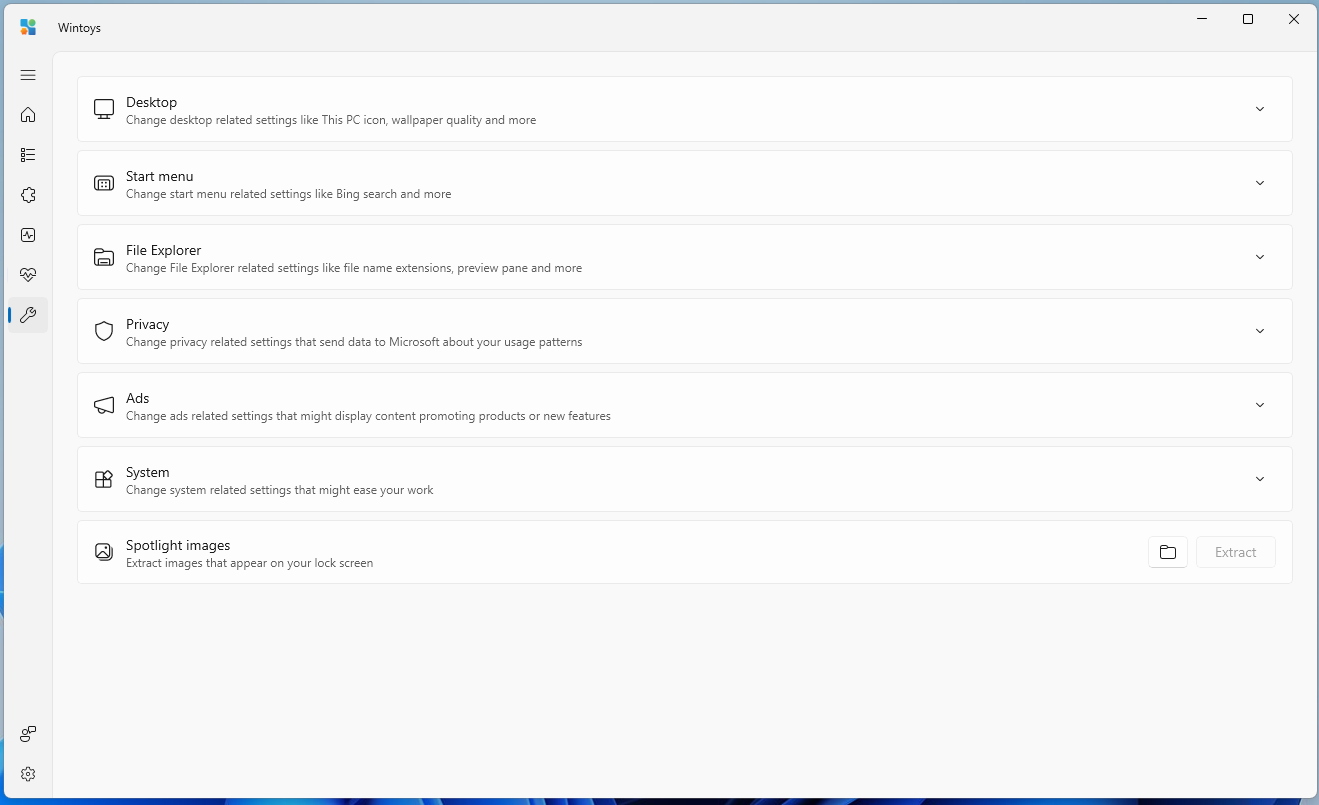Expand the File Explorer section chevron
The image size is (1319, 805).
tap(1260, 257)
